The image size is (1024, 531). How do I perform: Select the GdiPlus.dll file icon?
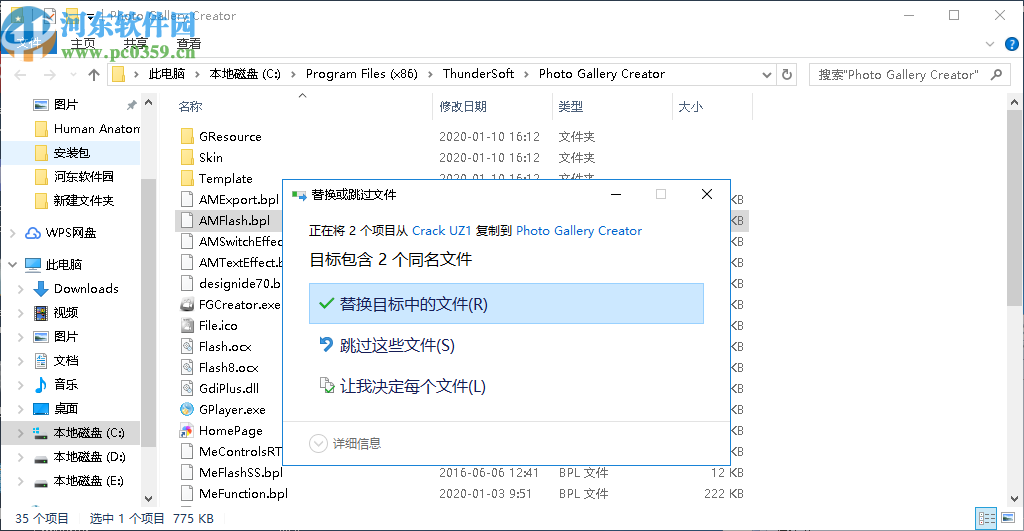(187, 388)
